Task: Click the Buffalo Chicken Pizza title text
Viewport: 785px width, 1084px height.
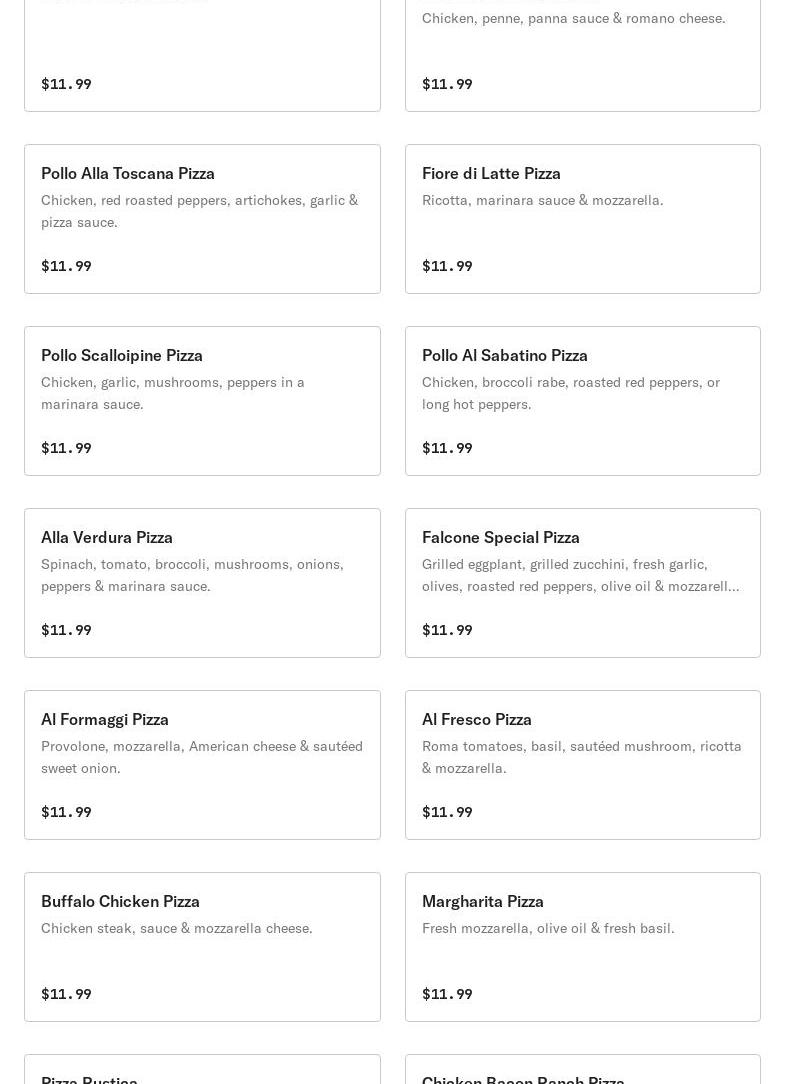Action: point(120,901)
